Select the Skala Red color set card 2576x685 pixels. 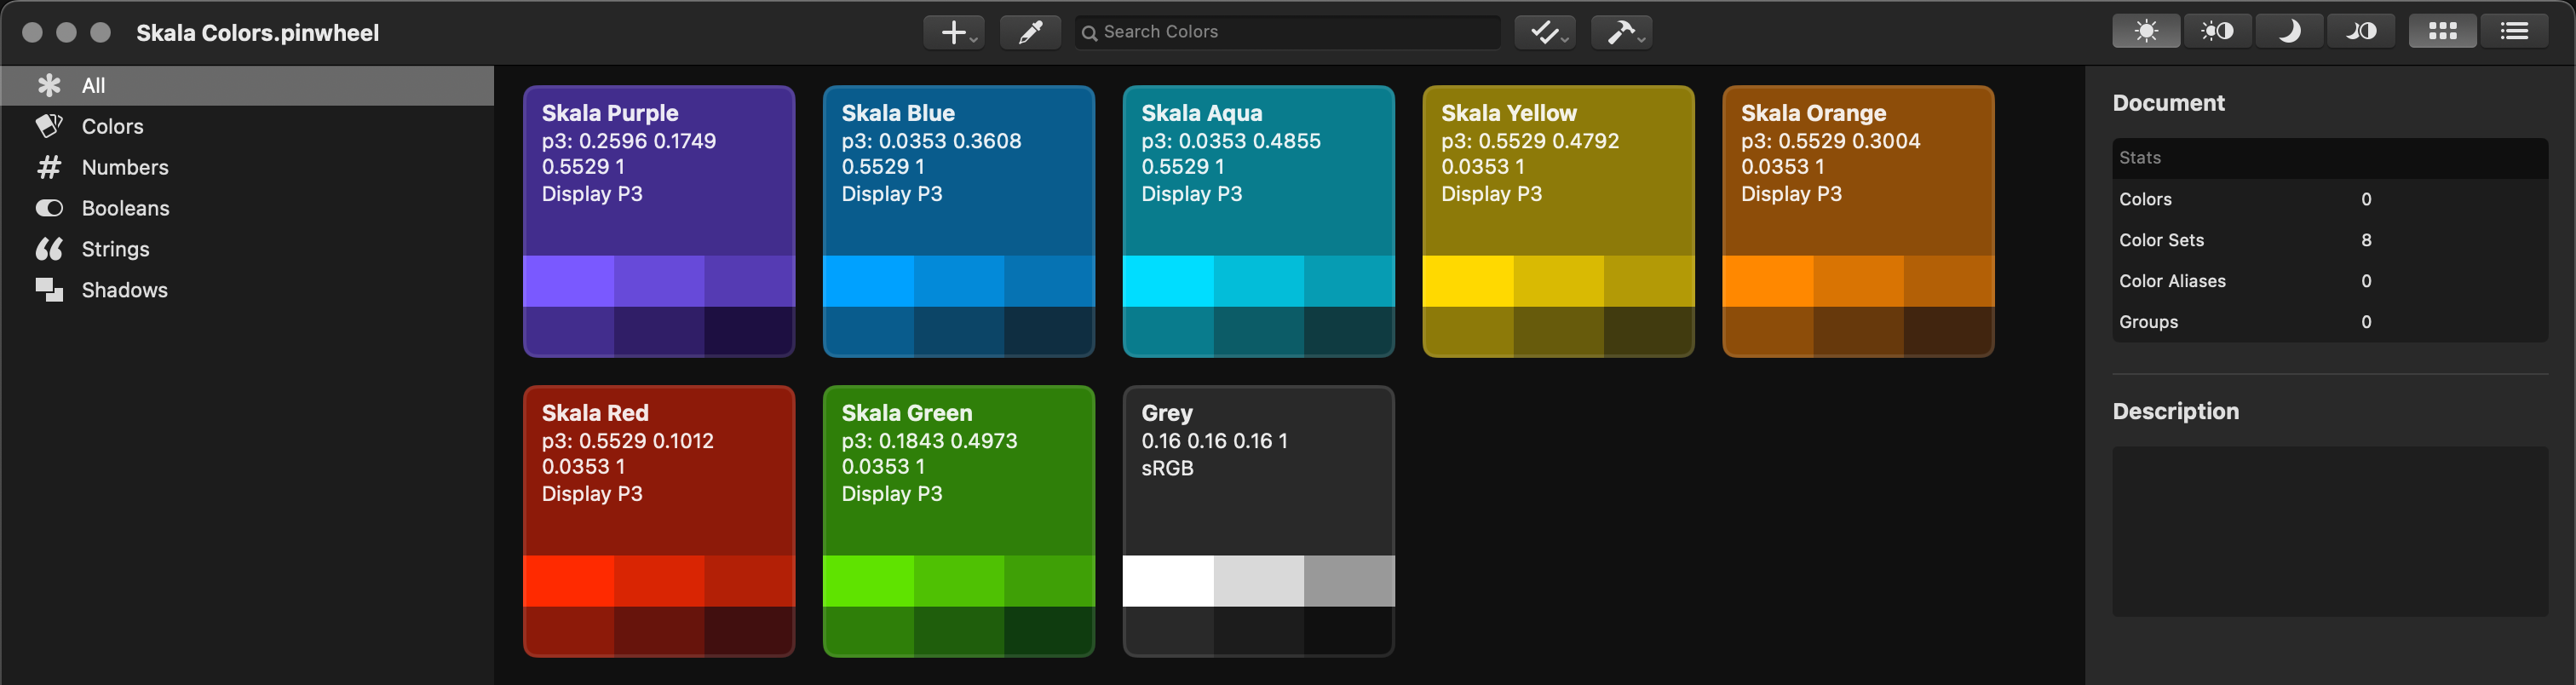[x=659, y=521]
